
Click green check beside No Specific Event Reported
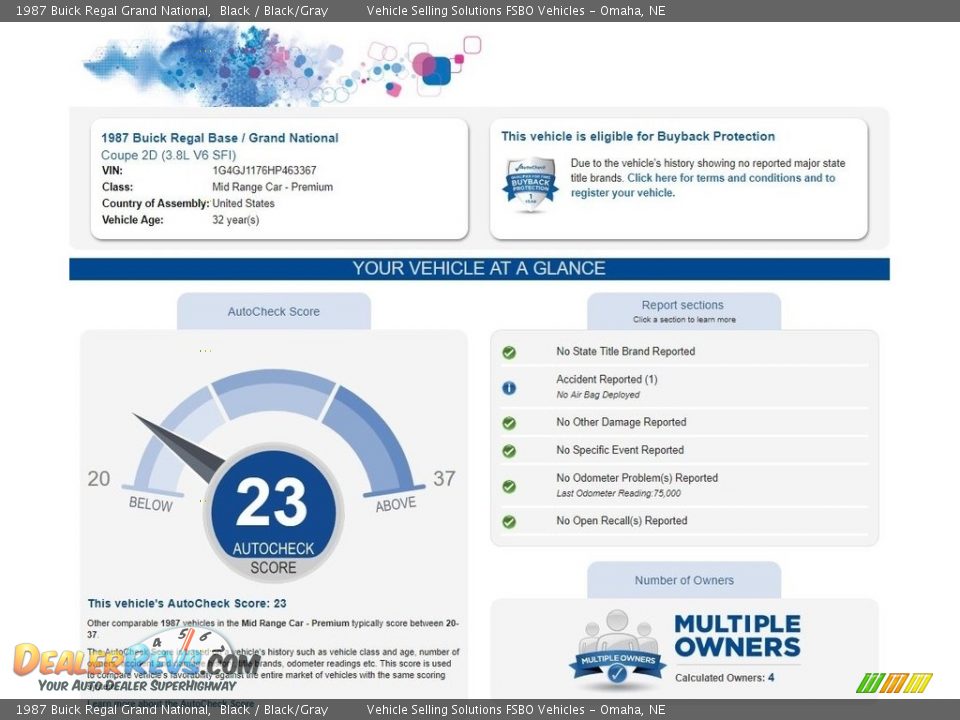(509, 451)
